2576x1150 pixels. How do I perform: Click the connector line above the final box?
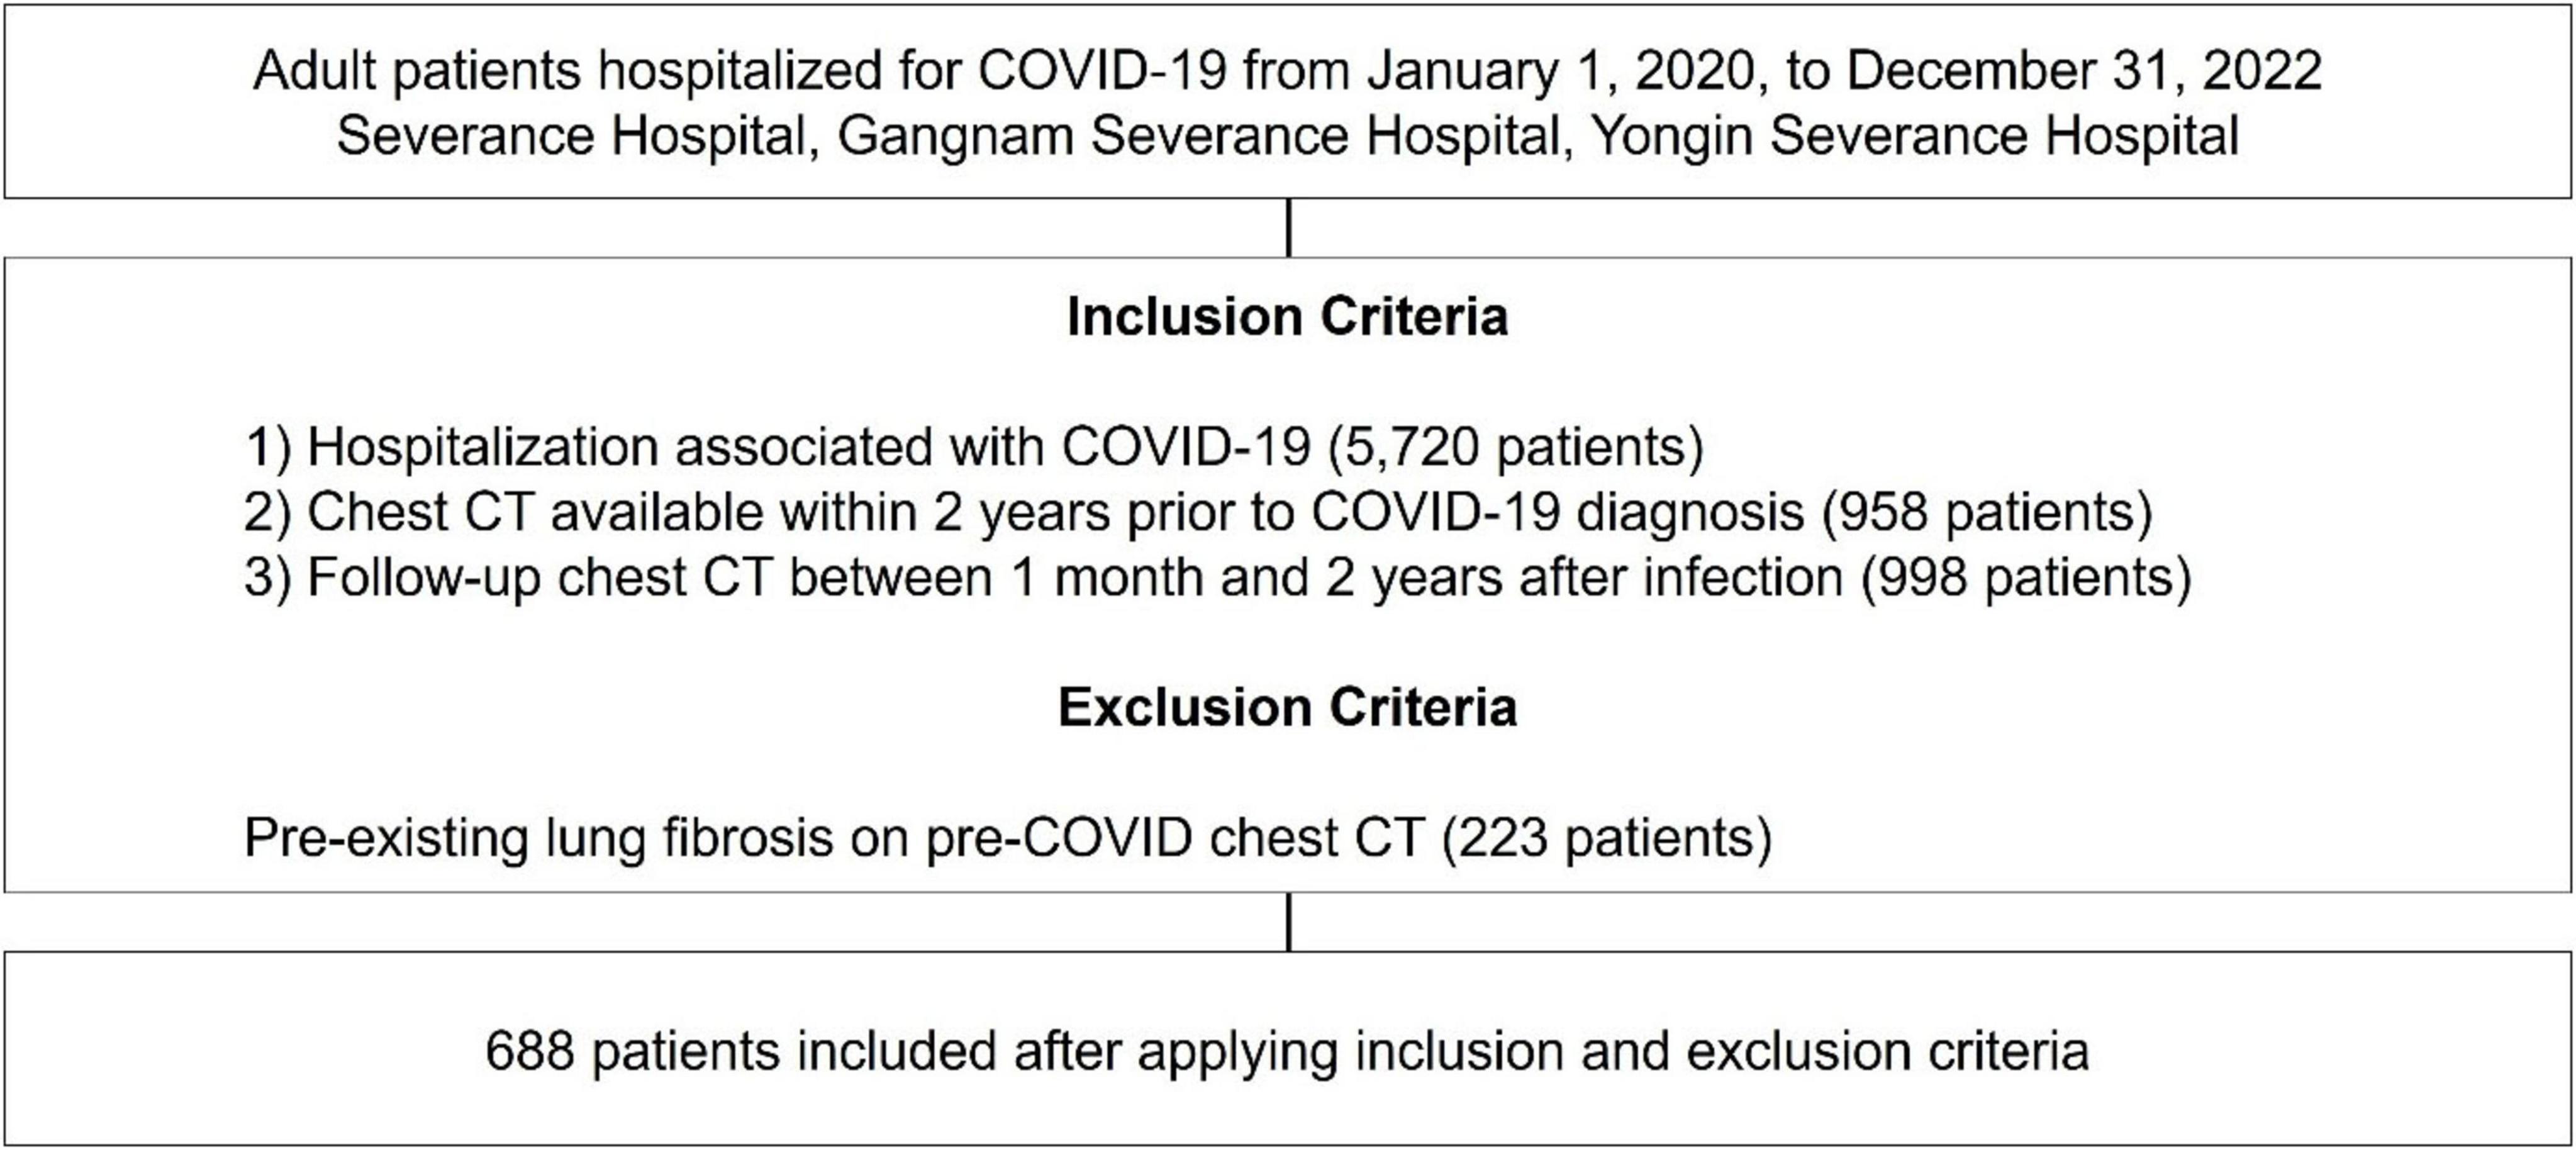click(x=1288, y=922)
